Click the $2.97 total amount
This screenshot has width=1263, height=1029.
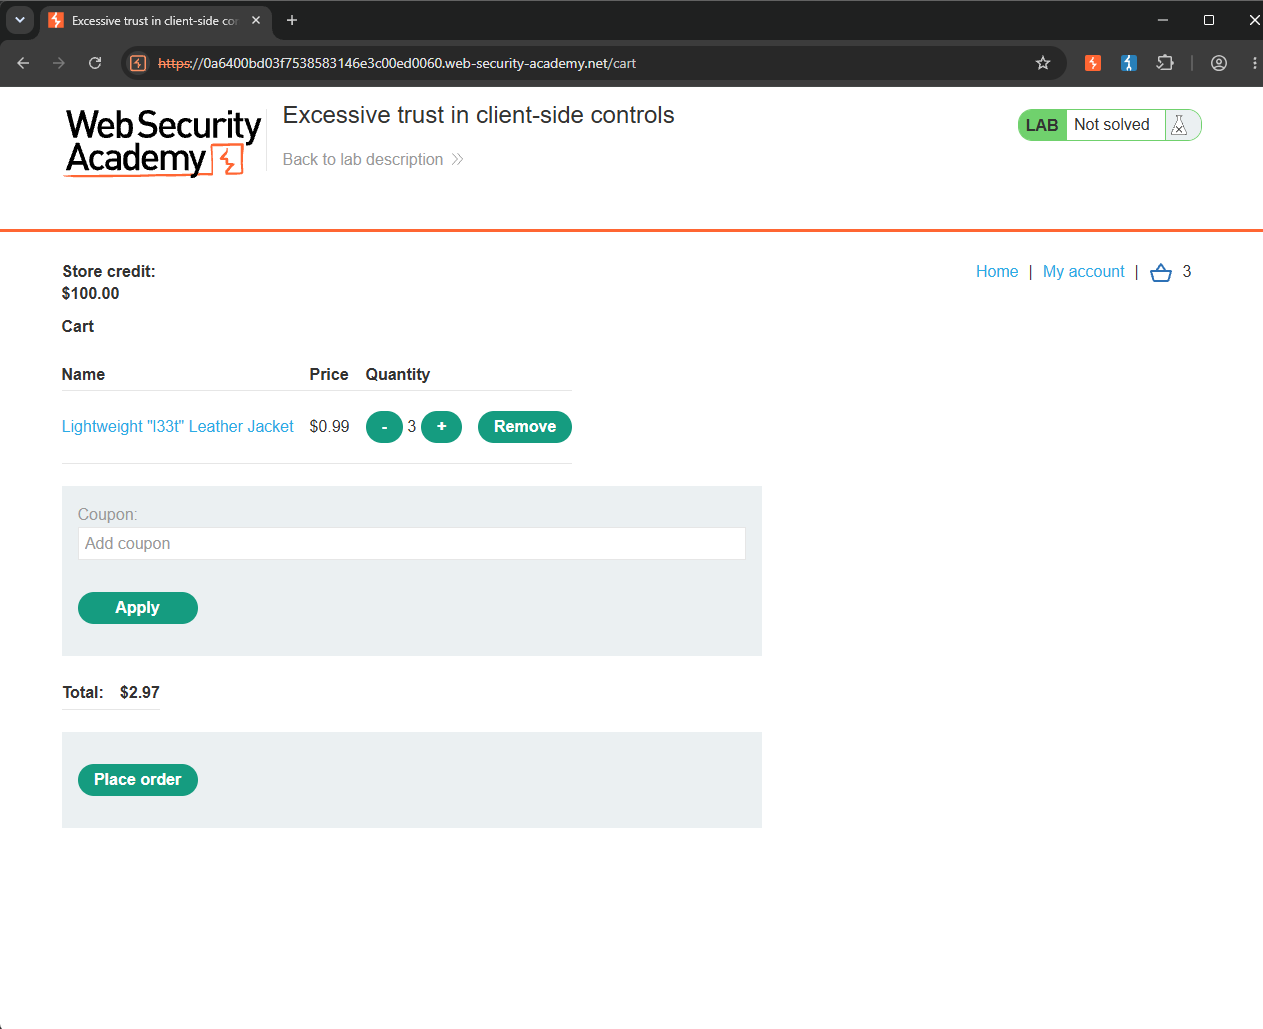(140, 693)
